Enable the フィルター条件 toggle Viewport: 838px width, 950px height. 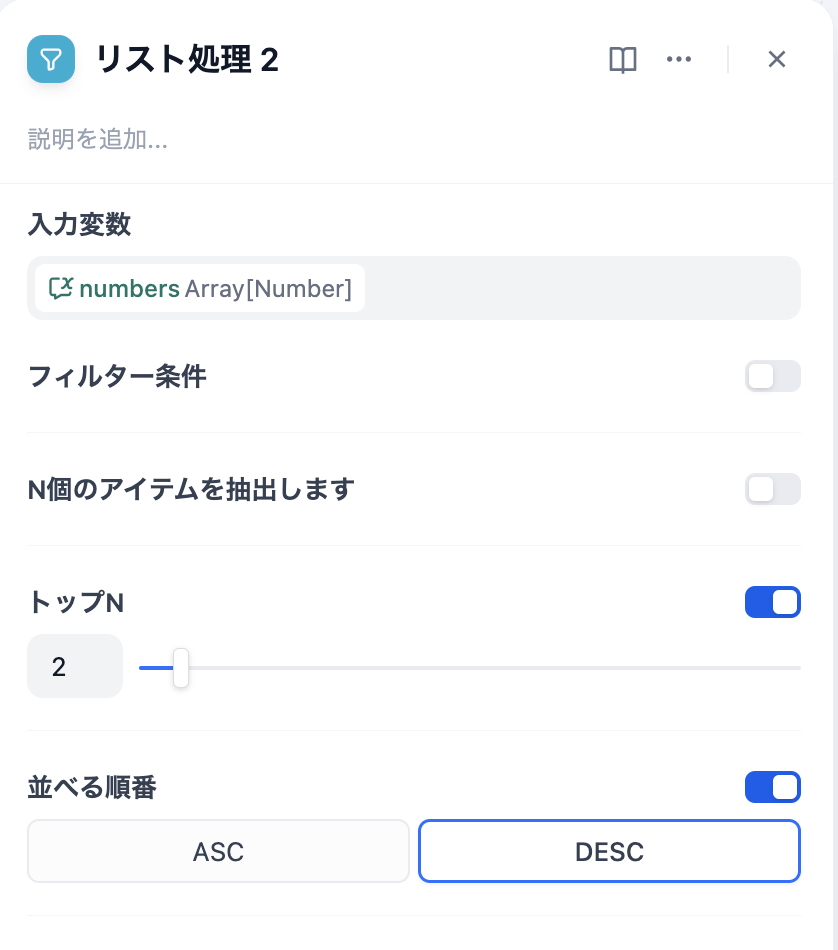point(772,376)
